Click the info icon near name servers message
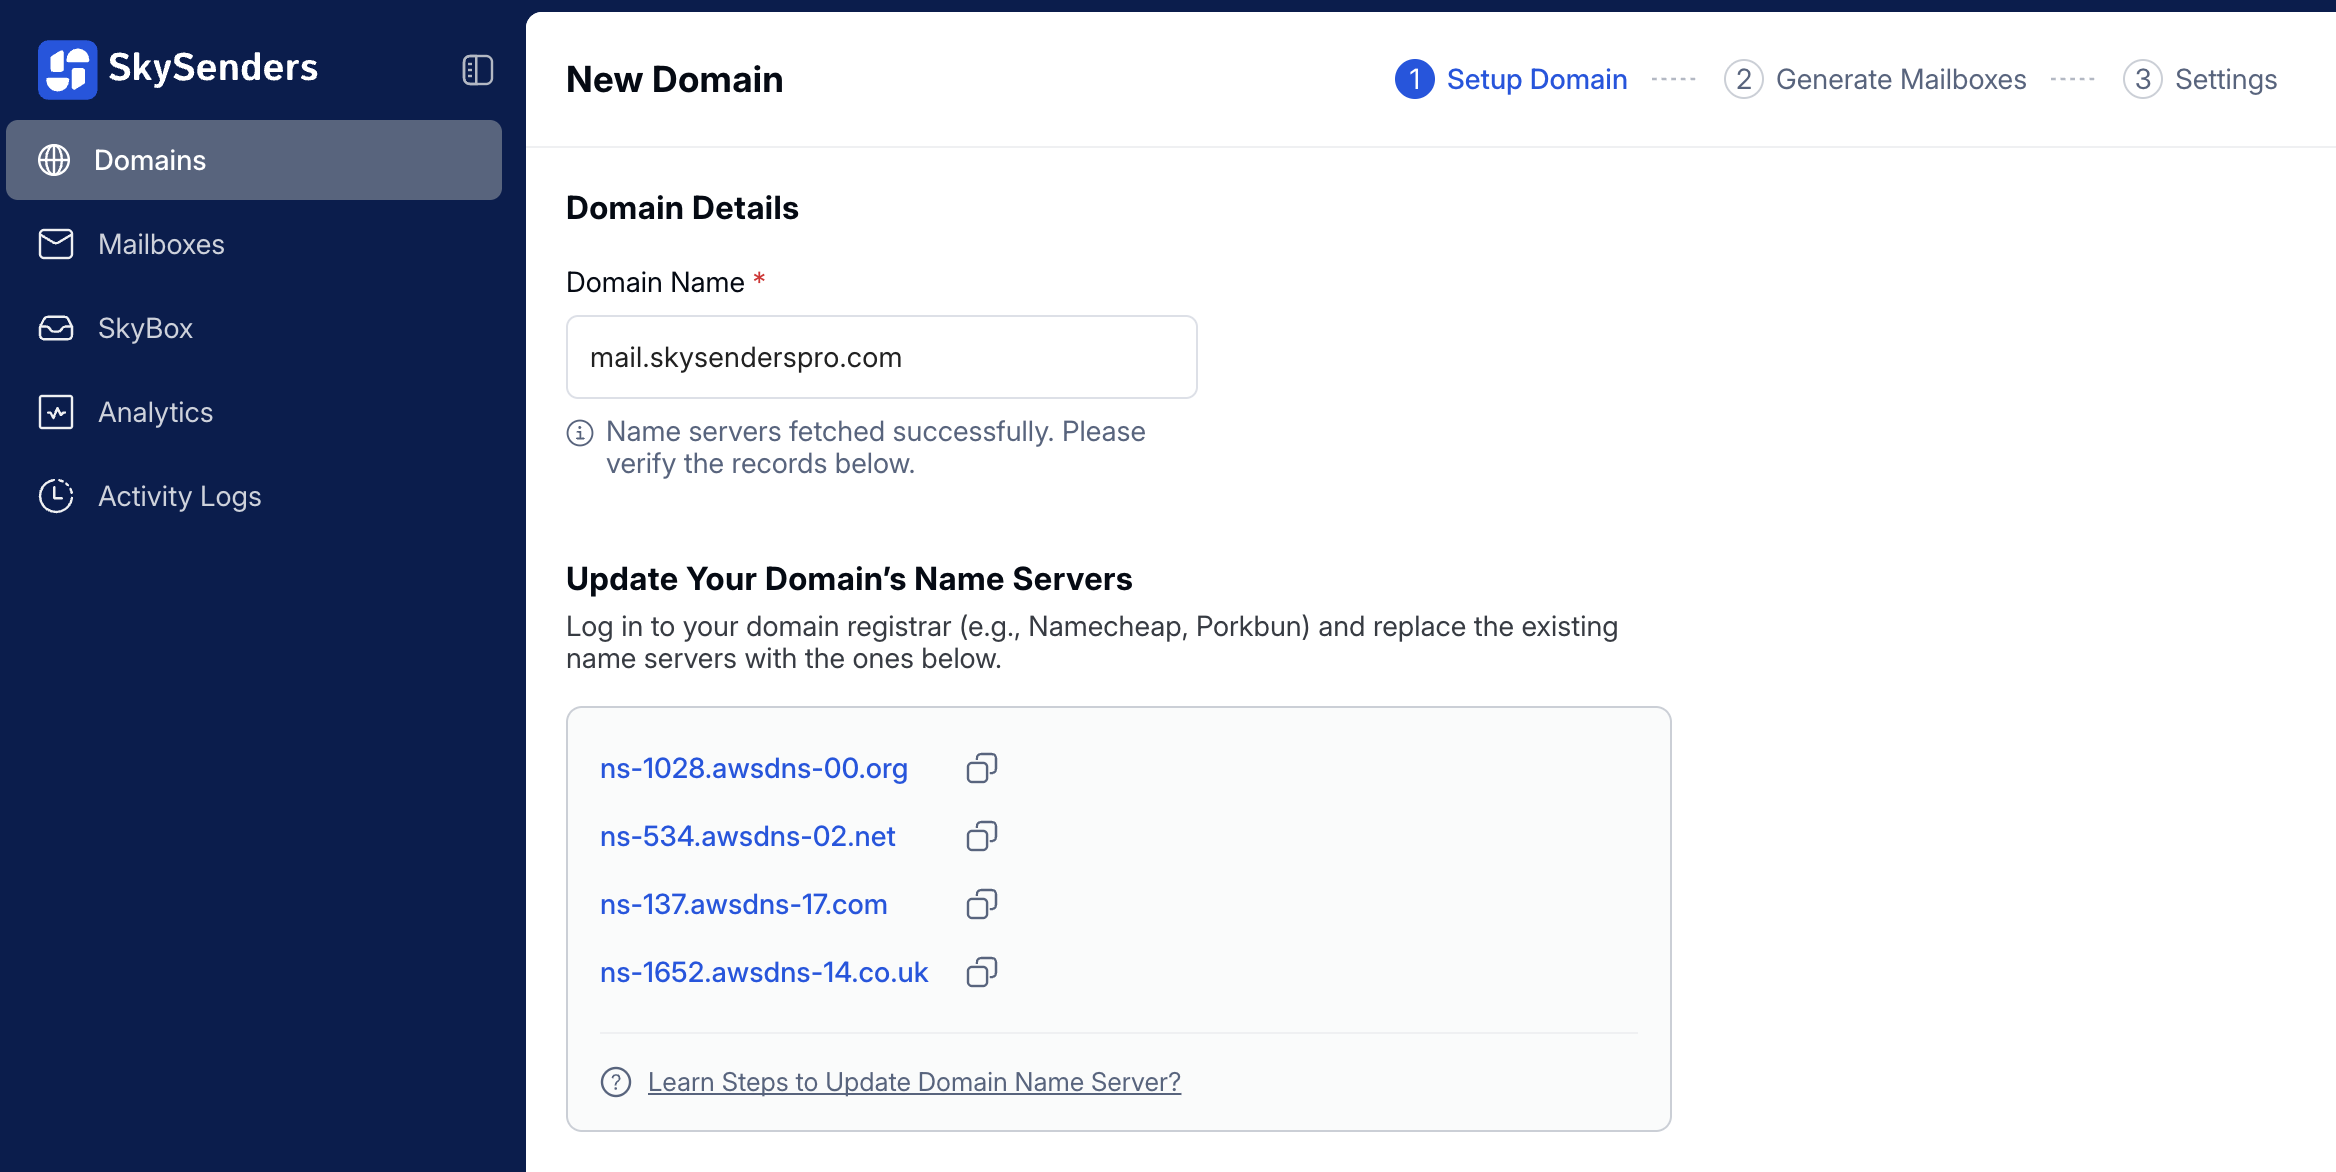 [580, 433]
